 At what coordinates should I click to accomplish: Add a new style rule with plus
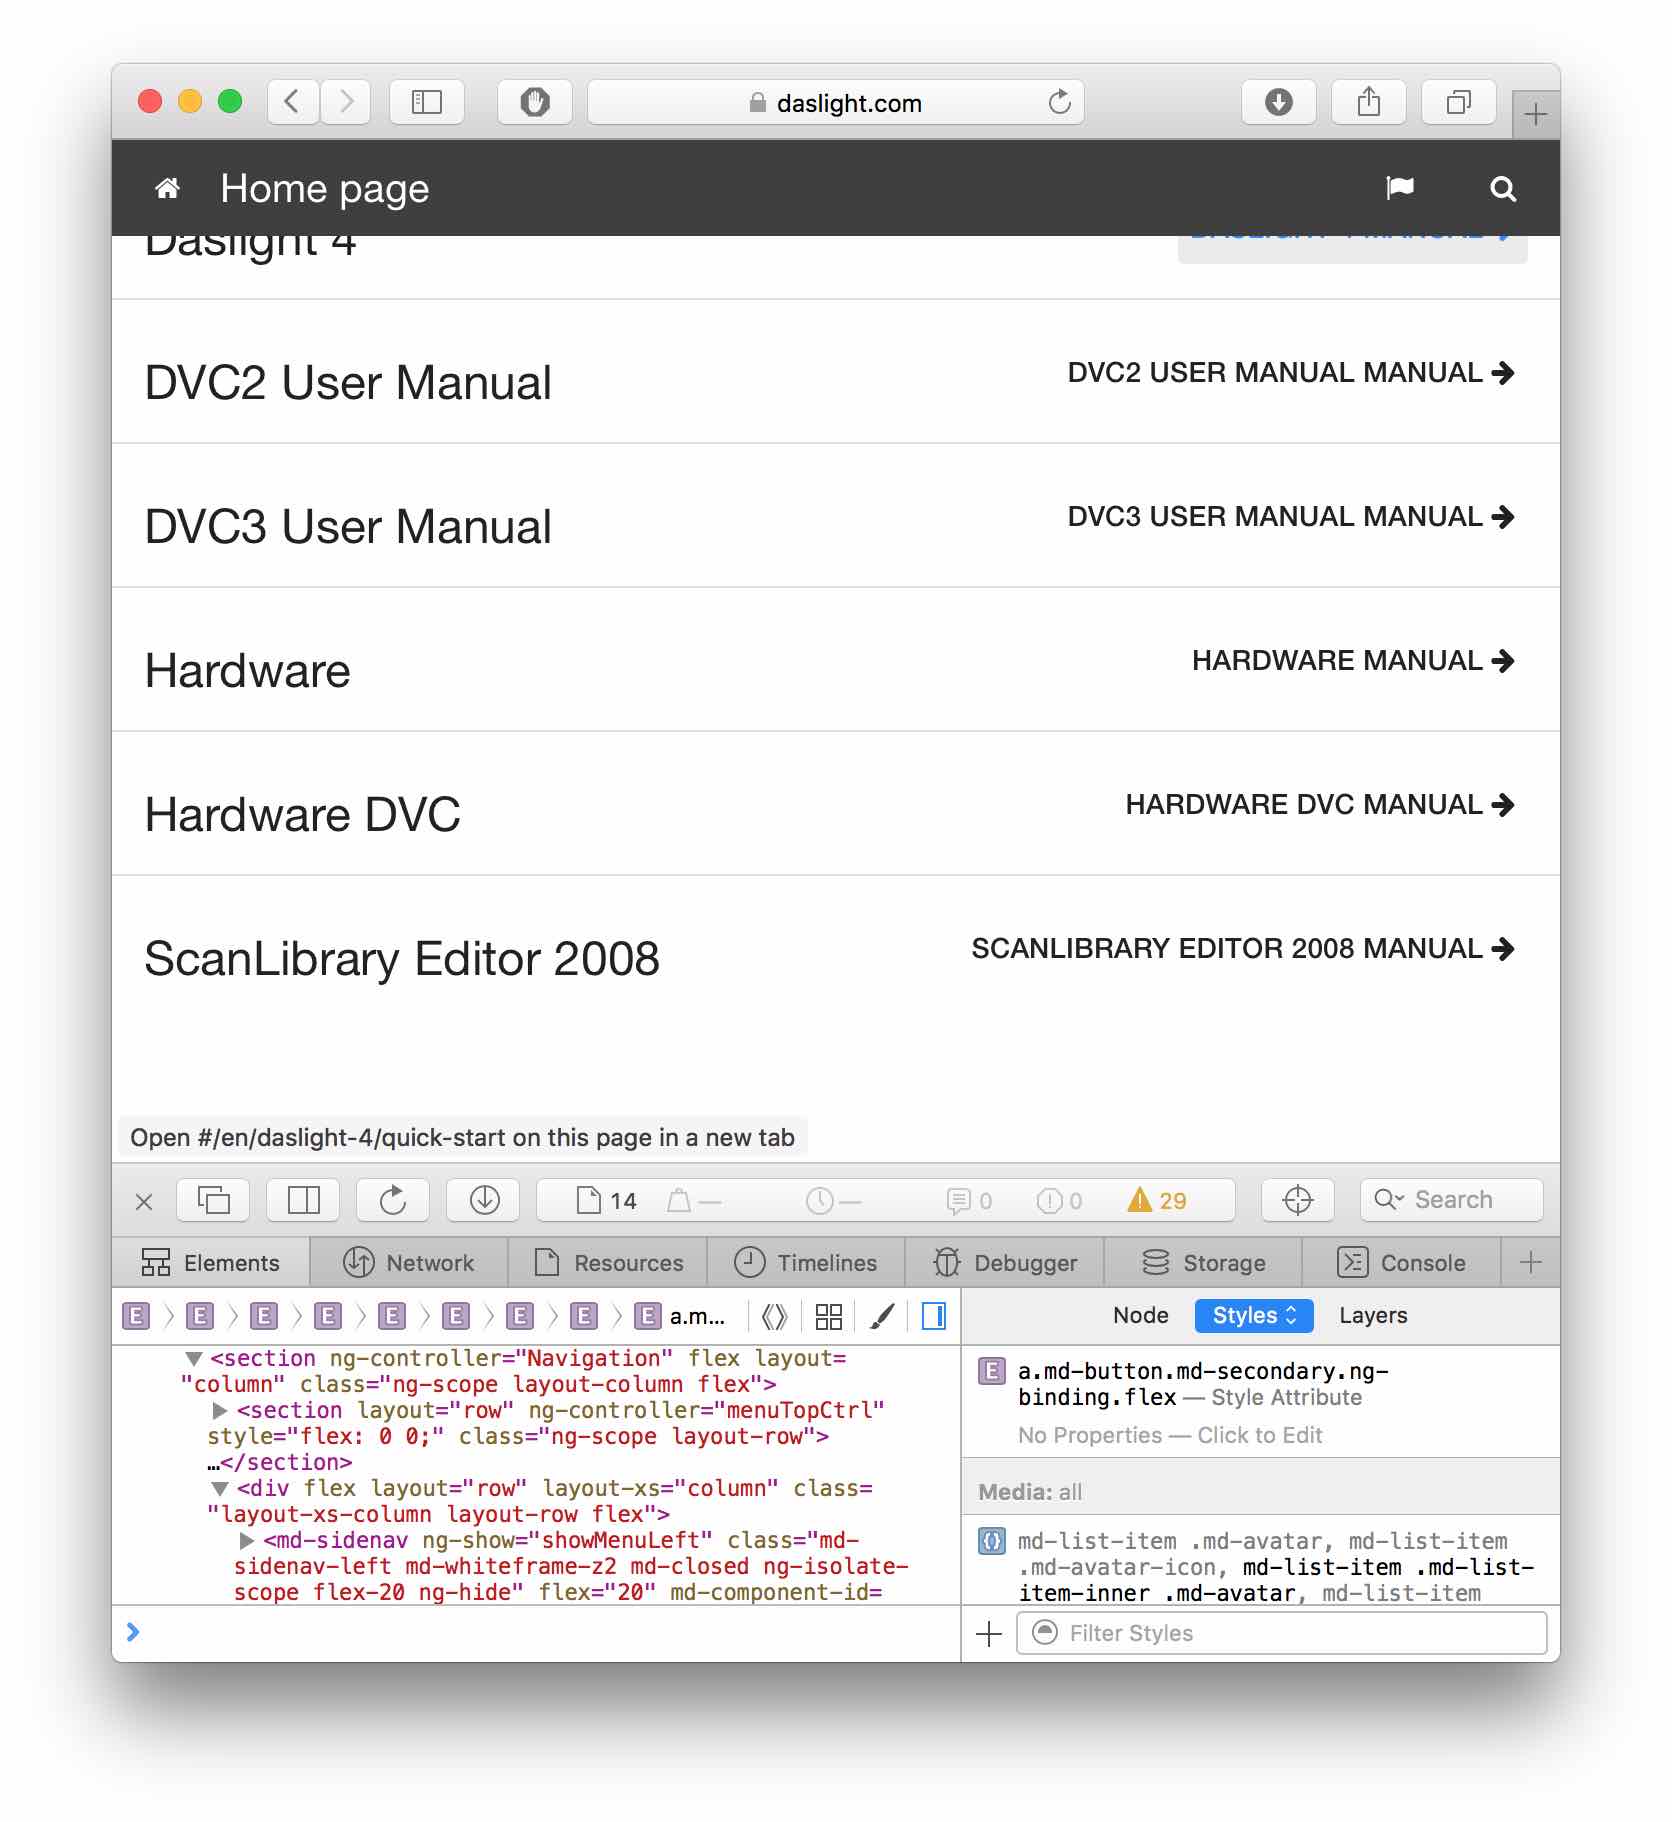[x=989, y=1634]
